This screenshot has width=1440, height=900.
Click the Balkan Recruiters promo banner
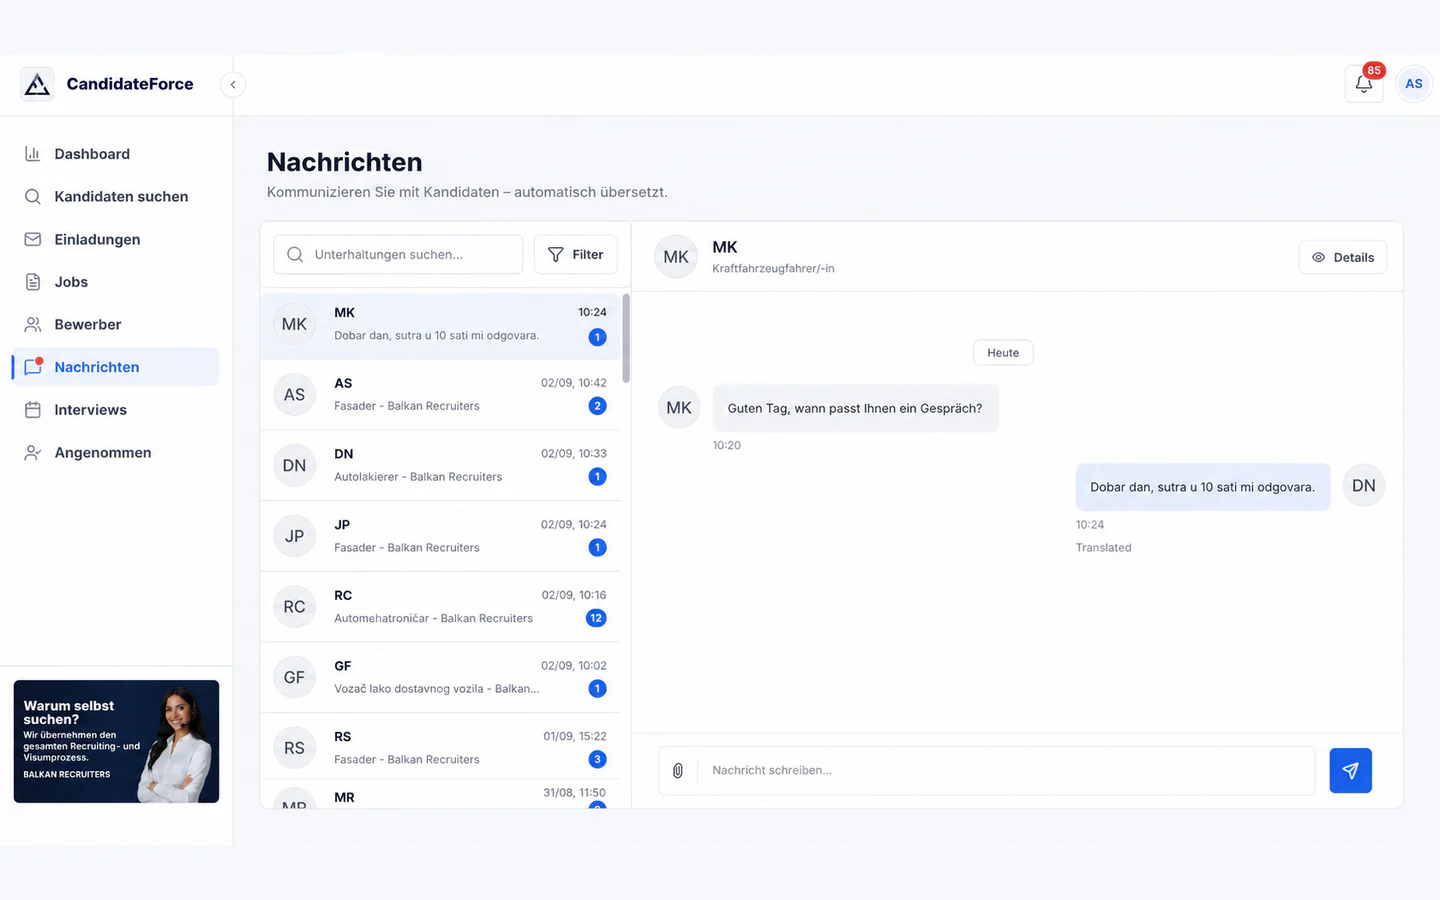[x=116, y=741]
